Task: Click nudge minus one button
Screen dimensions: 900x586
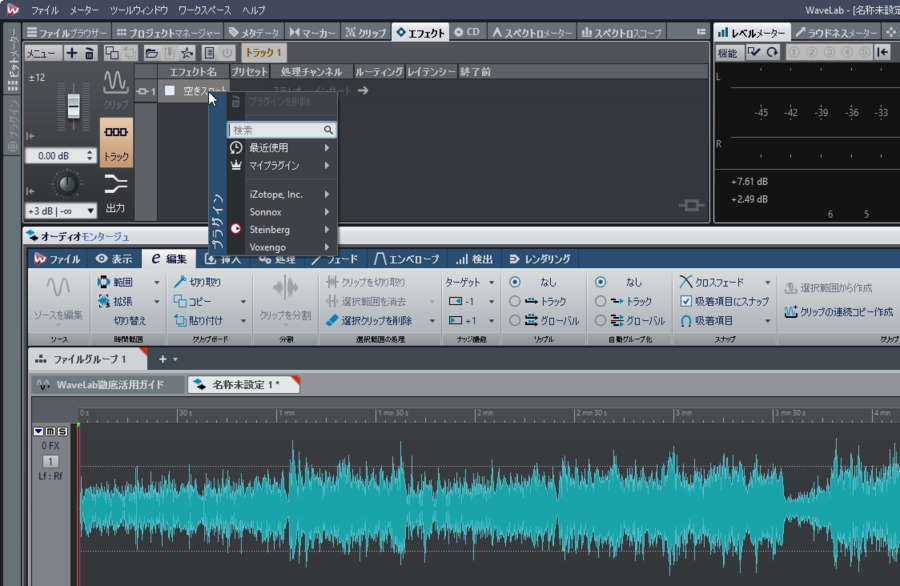Action: coord(464,301)
